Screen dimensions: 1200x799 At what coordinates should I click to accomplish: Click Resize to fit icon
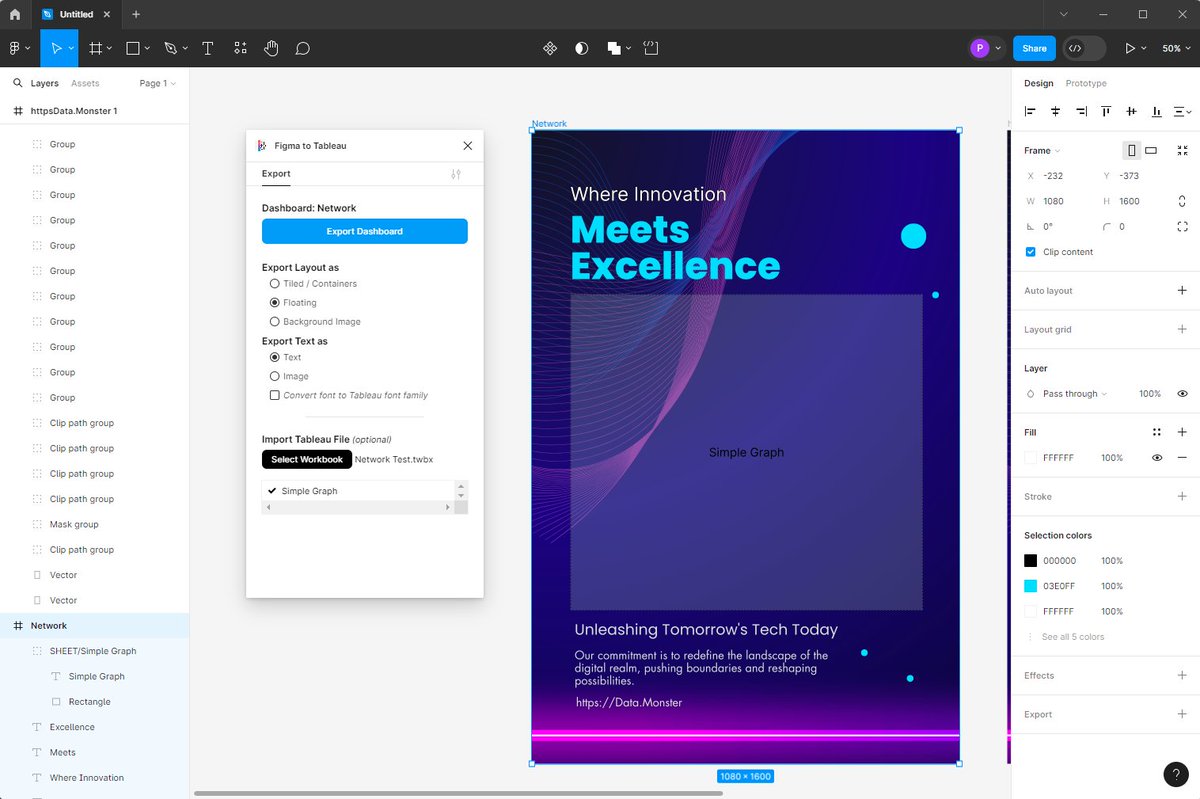point(1183,150)
